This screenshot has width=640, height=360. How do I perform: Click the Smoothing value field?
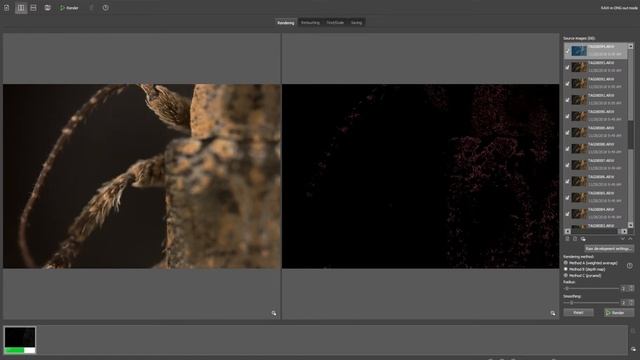(x=623, y=302)
